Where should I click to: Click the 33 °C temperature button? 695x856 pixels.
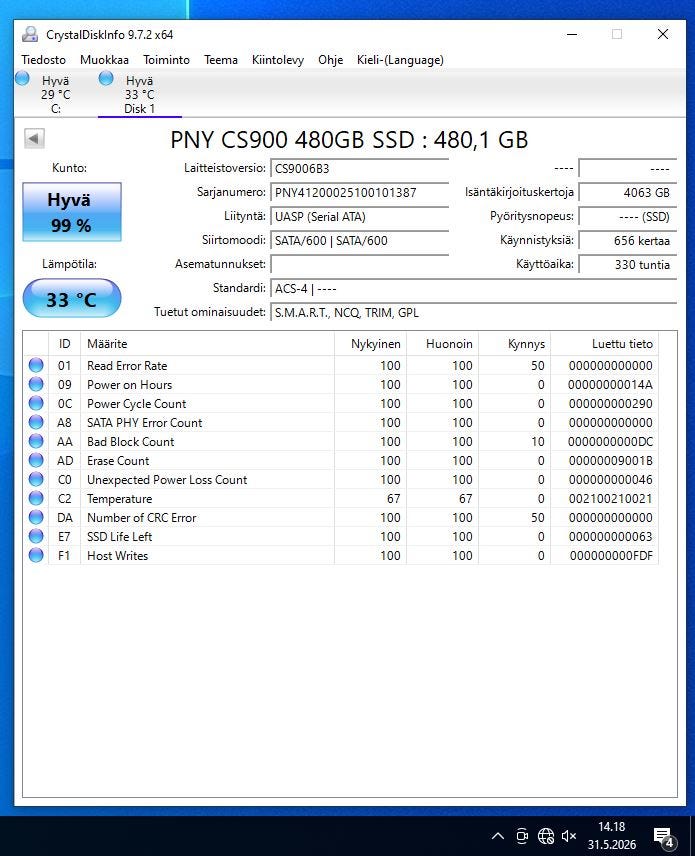point(72,298)
